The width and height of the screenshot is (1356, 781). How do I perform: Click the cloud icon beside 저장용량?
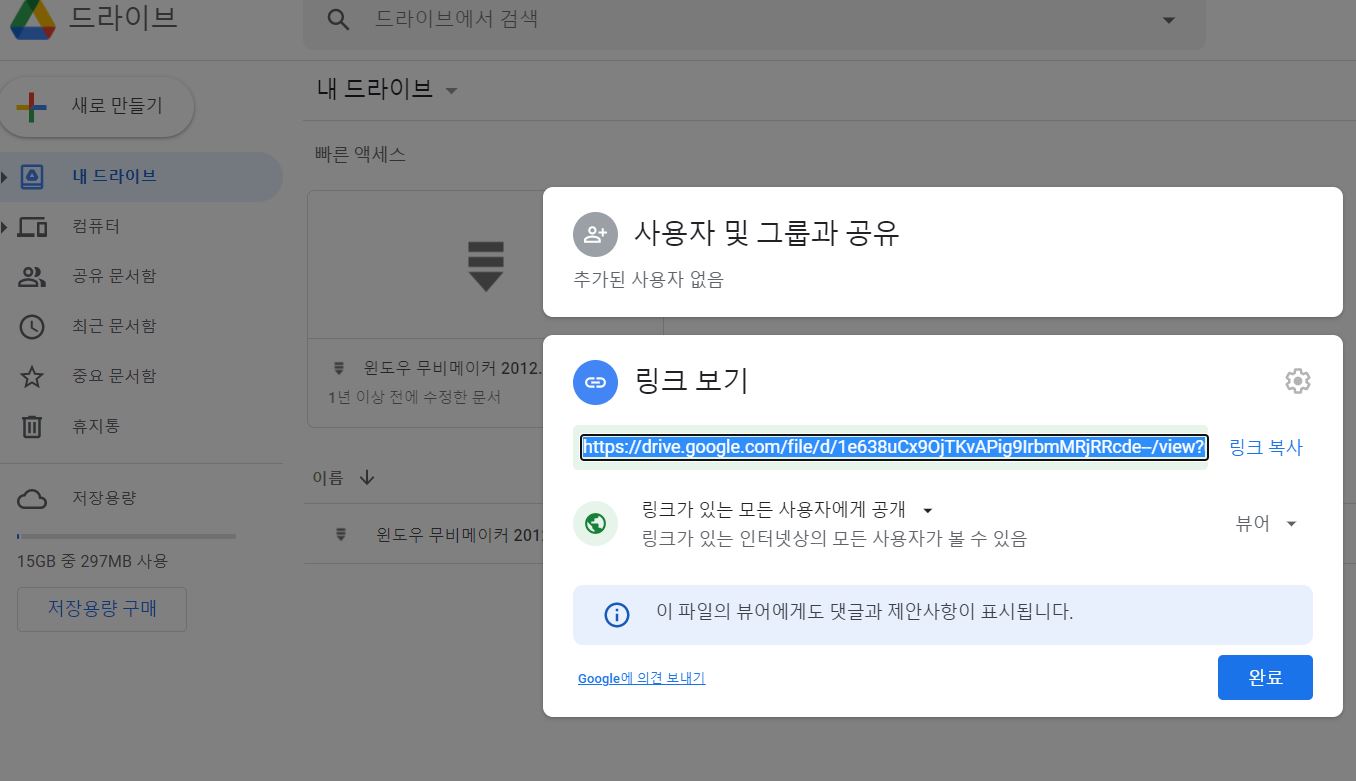point(32,498)
